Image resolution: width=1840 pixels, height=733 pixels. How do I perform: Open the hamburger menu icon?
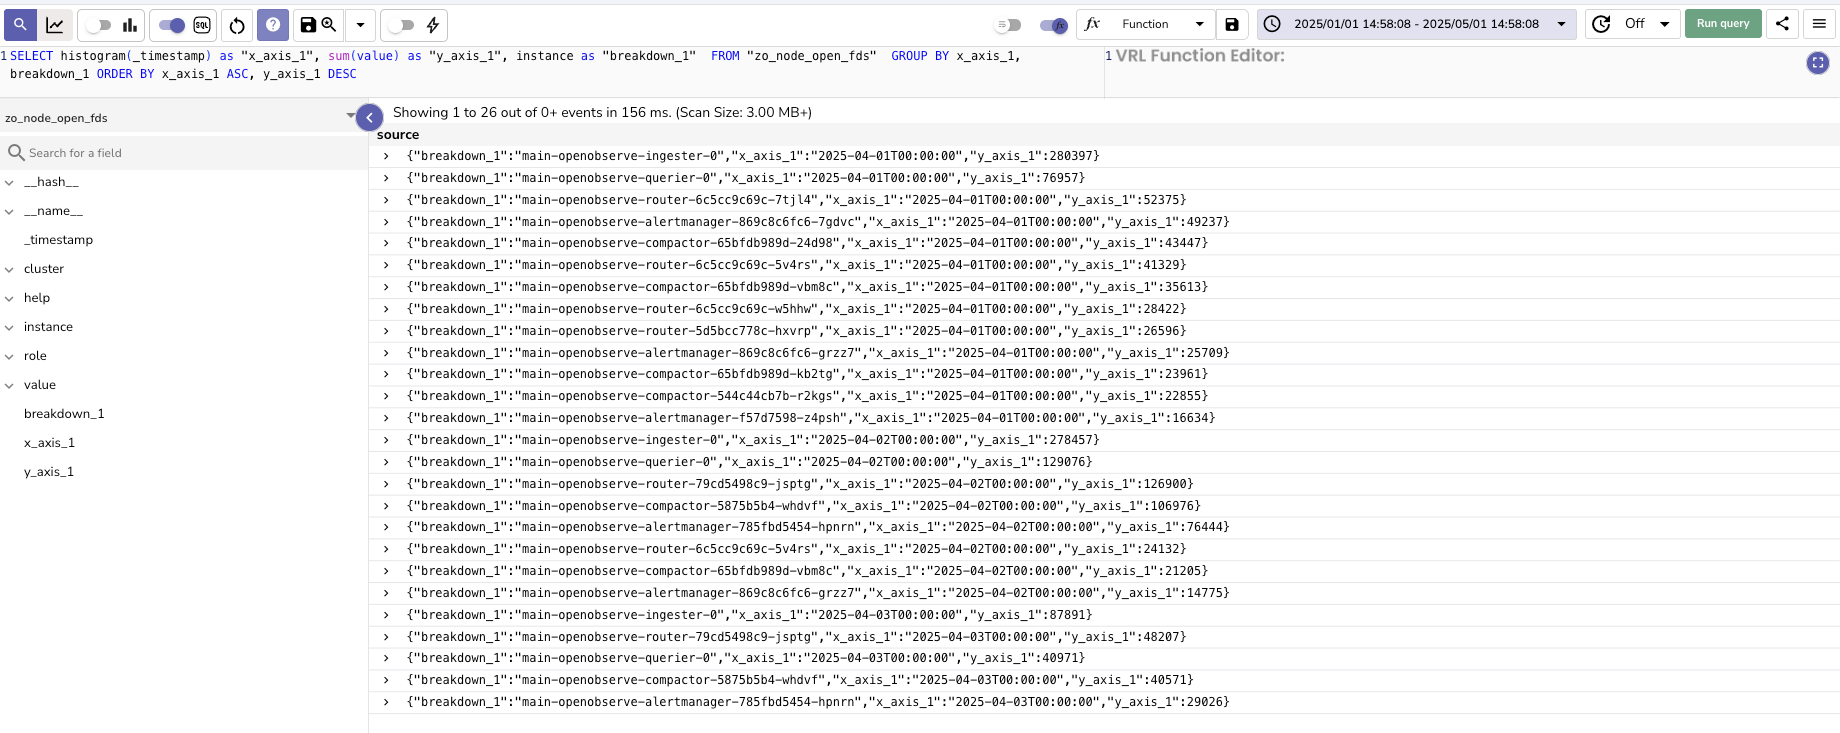(1819, 24)
